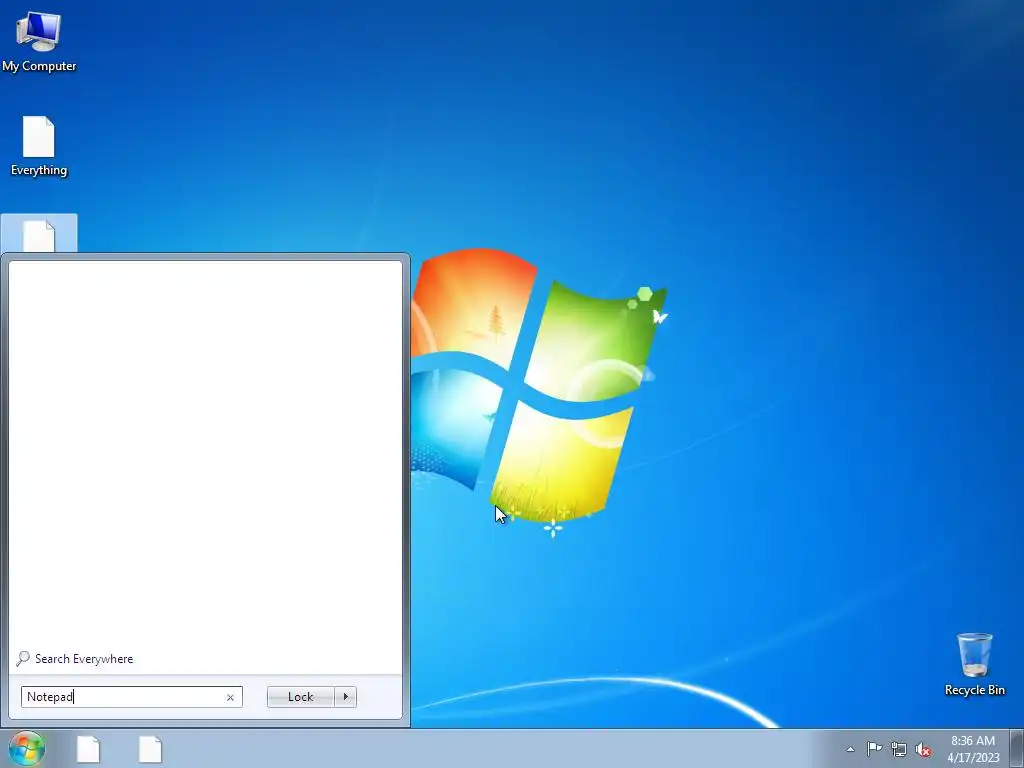
Task: Click Search Everywhere link
Action: click(x=84, y=659)
